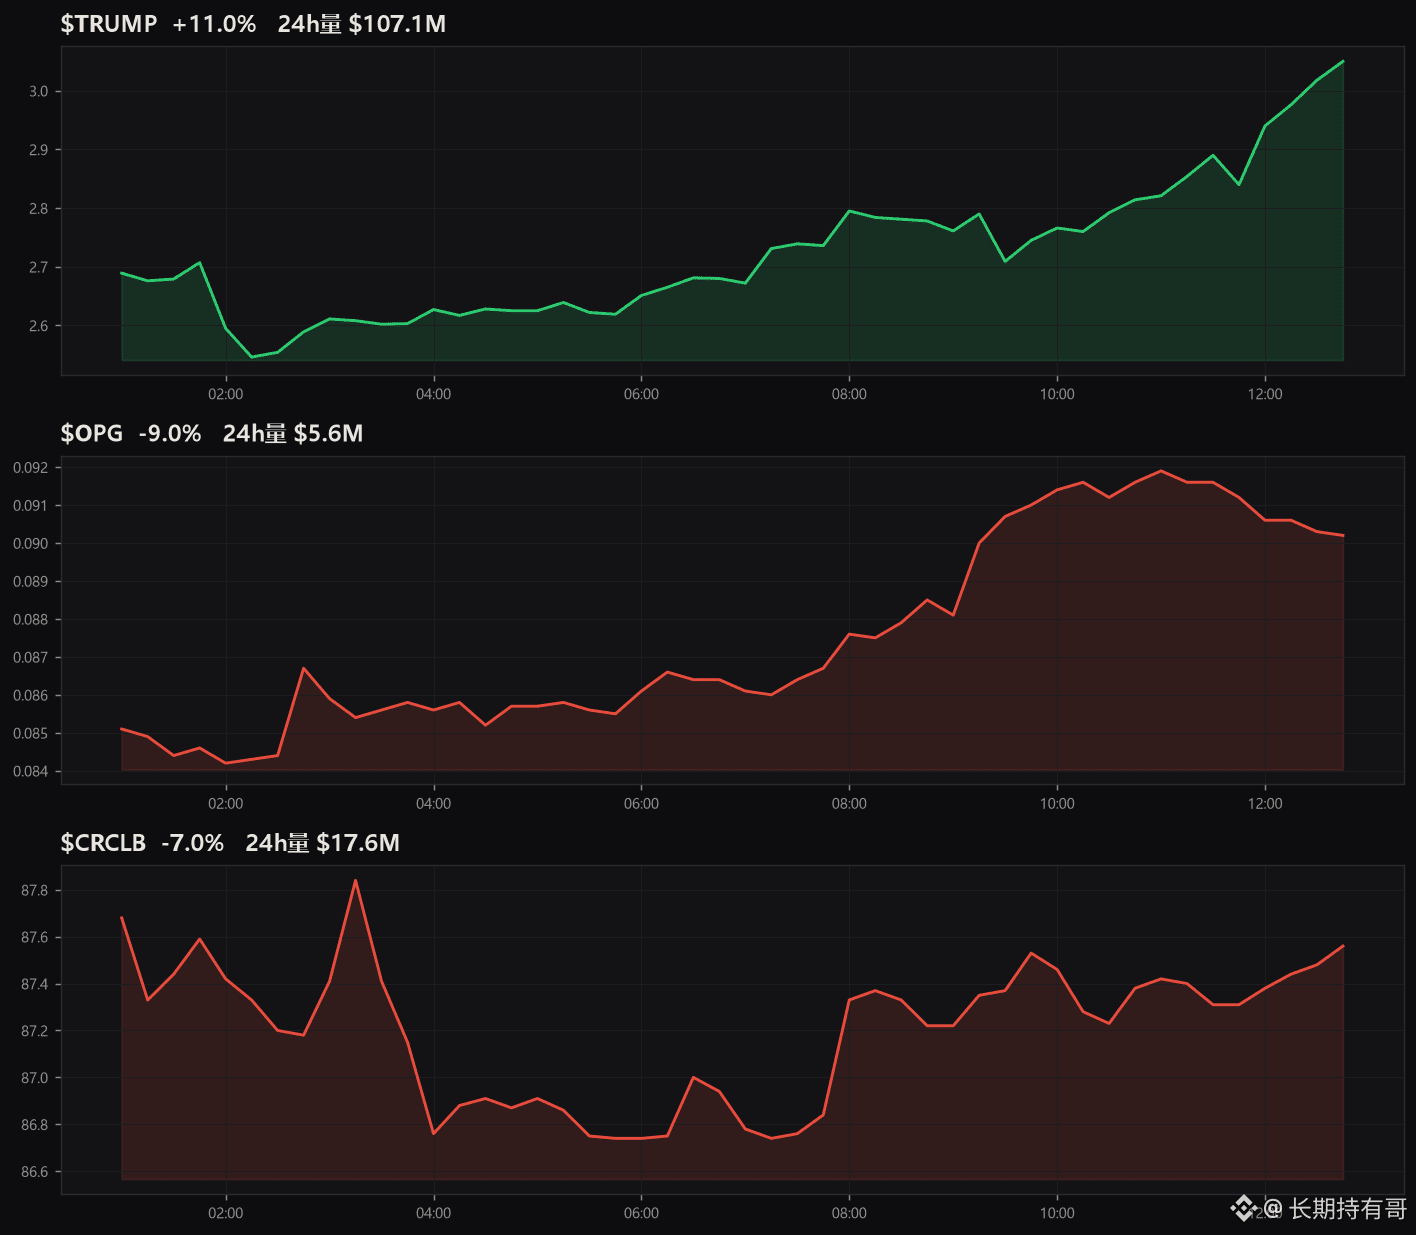This screenshot has width=1416, height=1235.
Task: Click 10:00 on the $TRUMP time axis
Action: point(1057,394)
